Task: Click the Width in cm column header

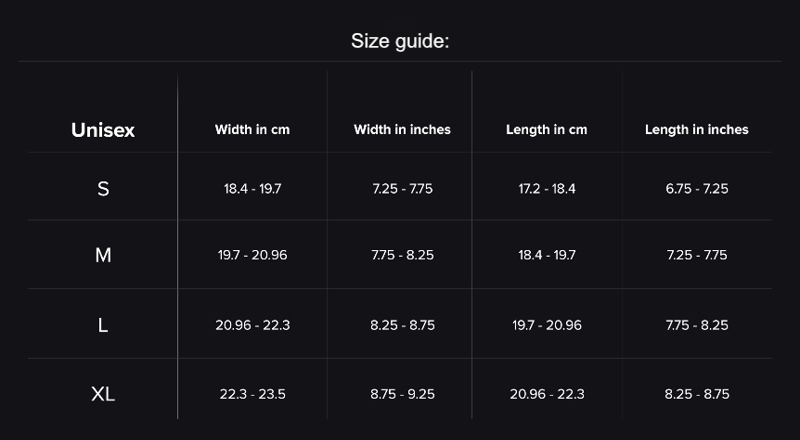Action: pos(252,130)
